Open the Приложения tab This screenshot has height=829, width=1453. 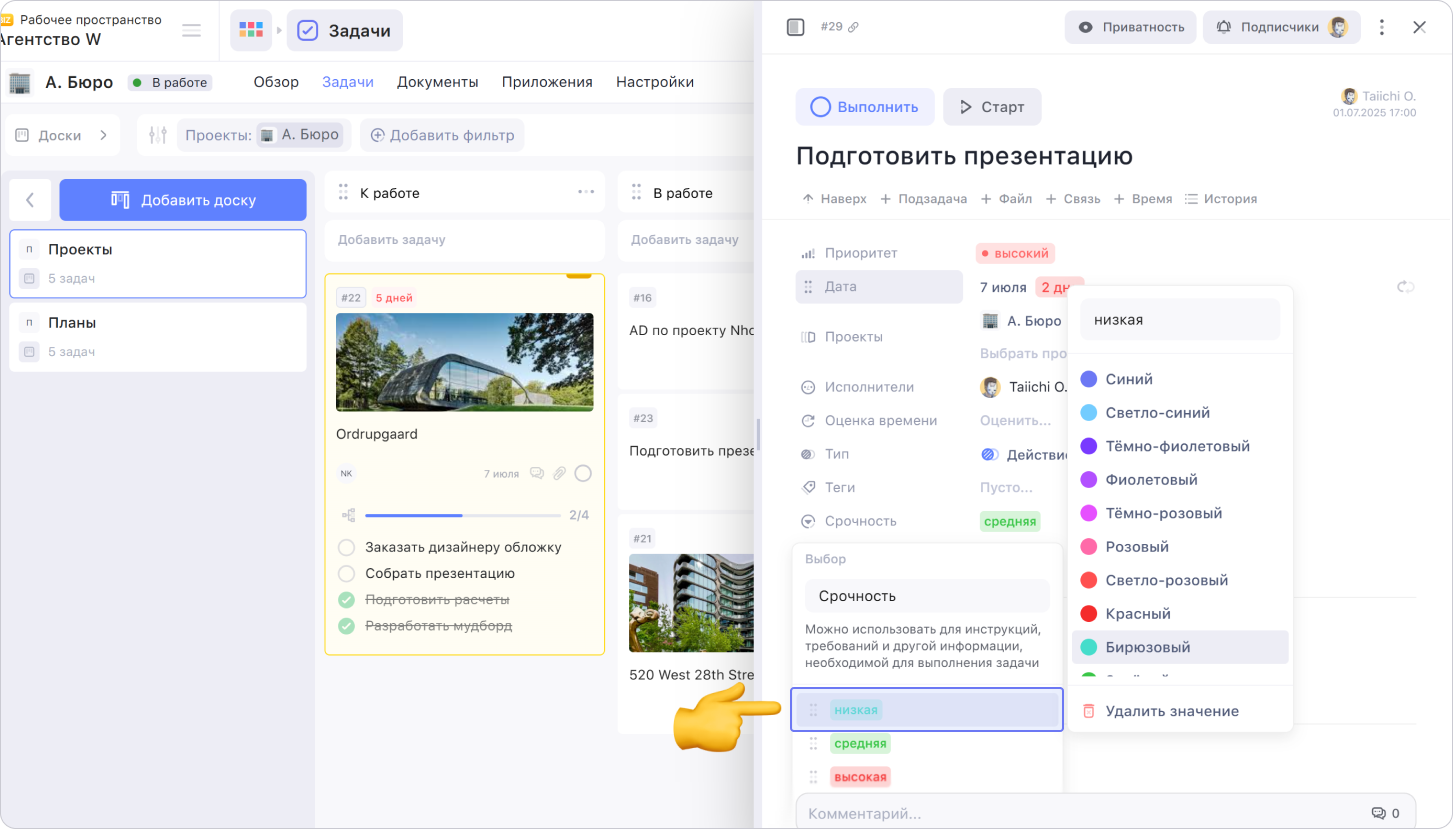(547, 82)
